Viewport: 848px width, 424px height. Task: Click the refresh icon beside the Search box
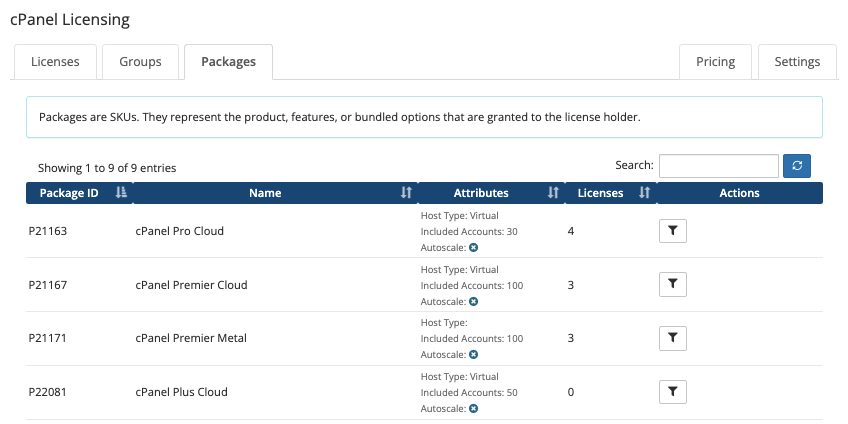[x=797, y=166]
